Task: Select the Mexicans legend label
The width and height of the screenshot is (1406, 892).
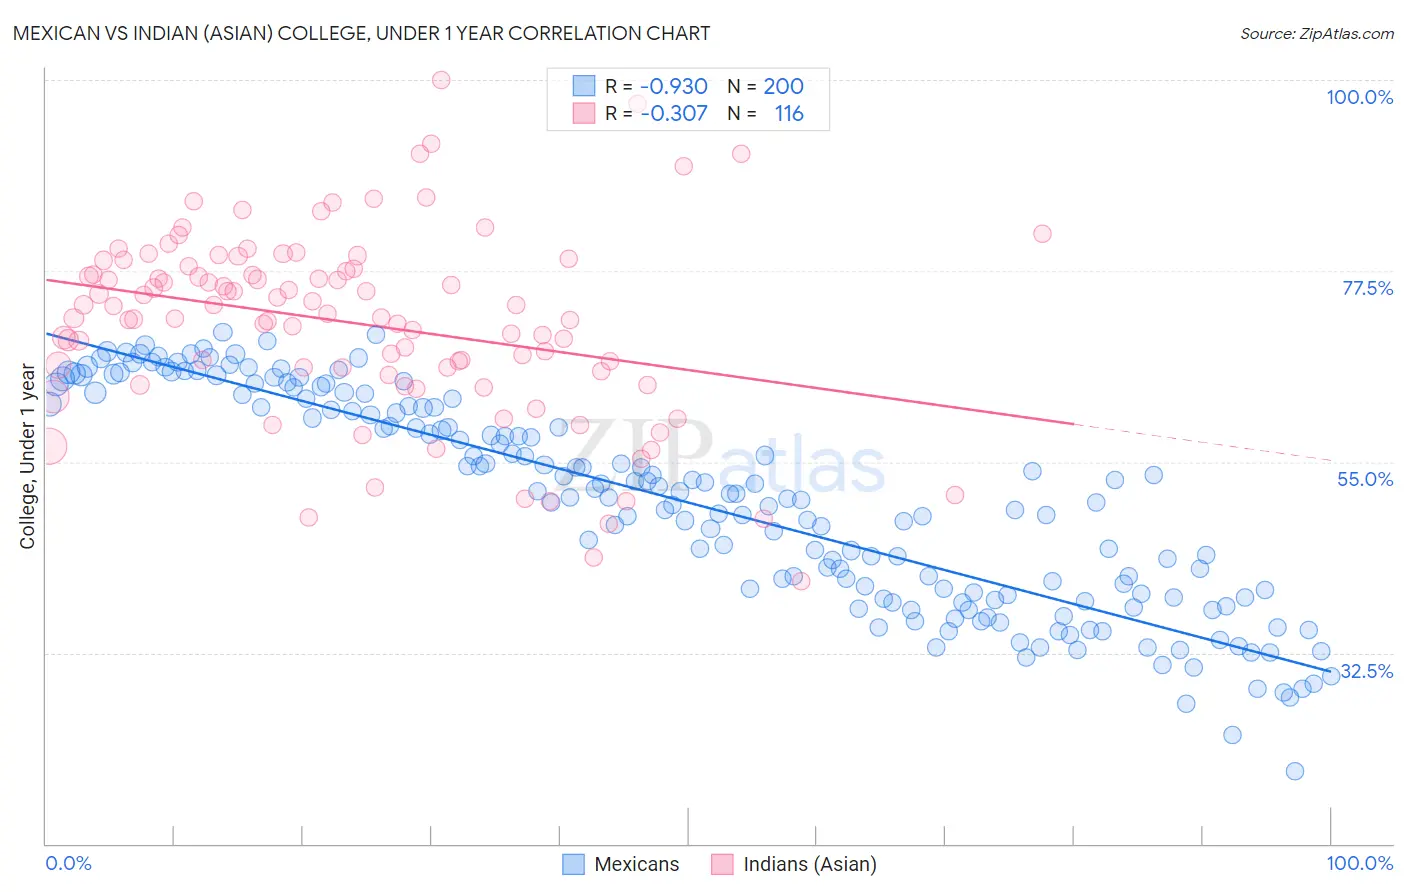Action: tap(637, 864)
